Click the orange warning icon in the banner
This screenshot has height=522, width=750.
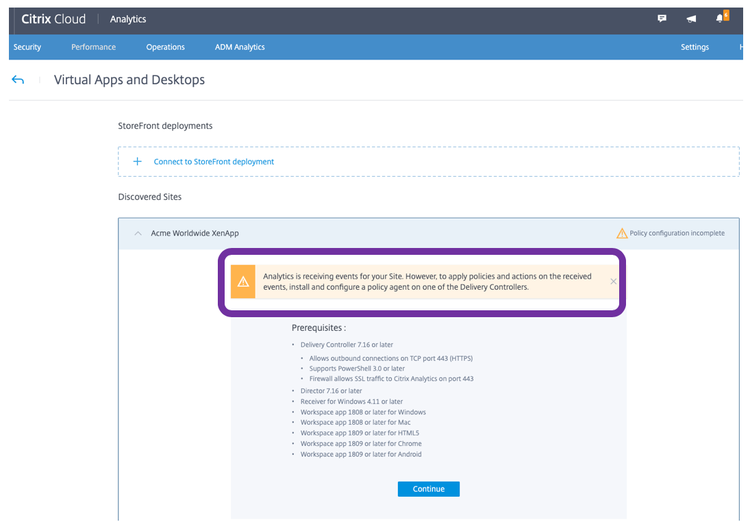[243, 282]
